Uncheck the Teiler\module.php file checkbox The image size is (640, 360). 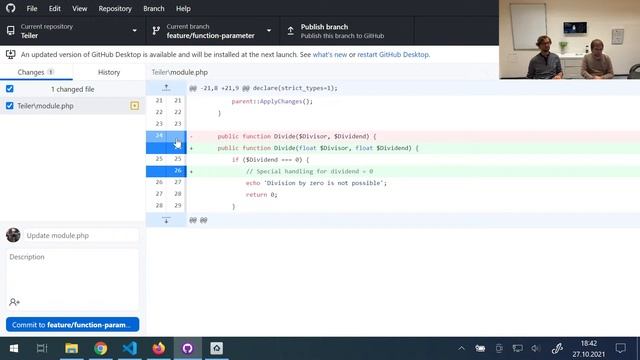click(x=9, y=106)
